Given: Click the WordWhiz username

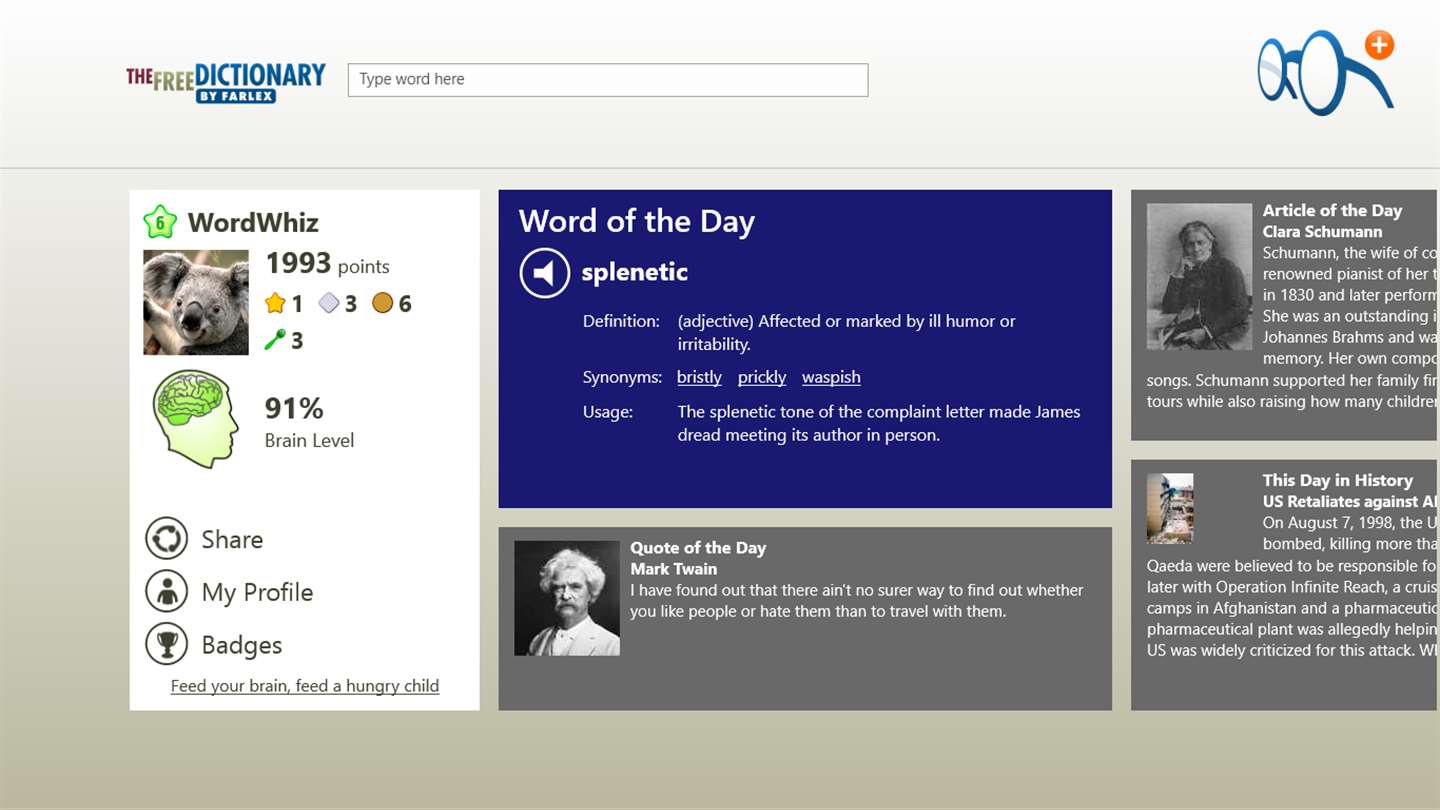Looking at the screenshot, I should (x=253, y=222).
